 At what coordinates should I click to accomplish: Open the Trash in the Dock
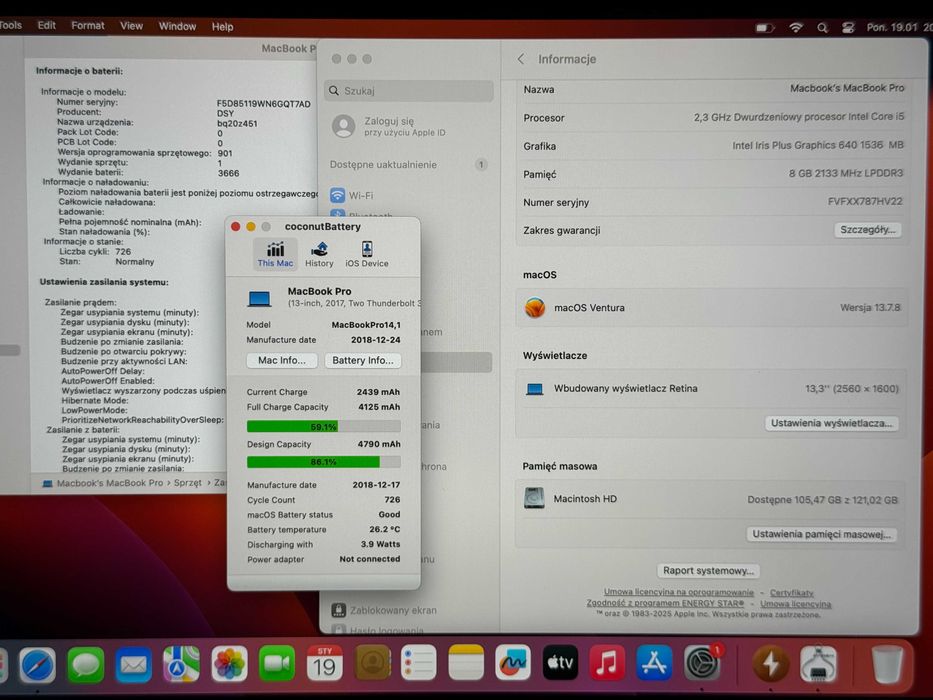pos(887,664)
